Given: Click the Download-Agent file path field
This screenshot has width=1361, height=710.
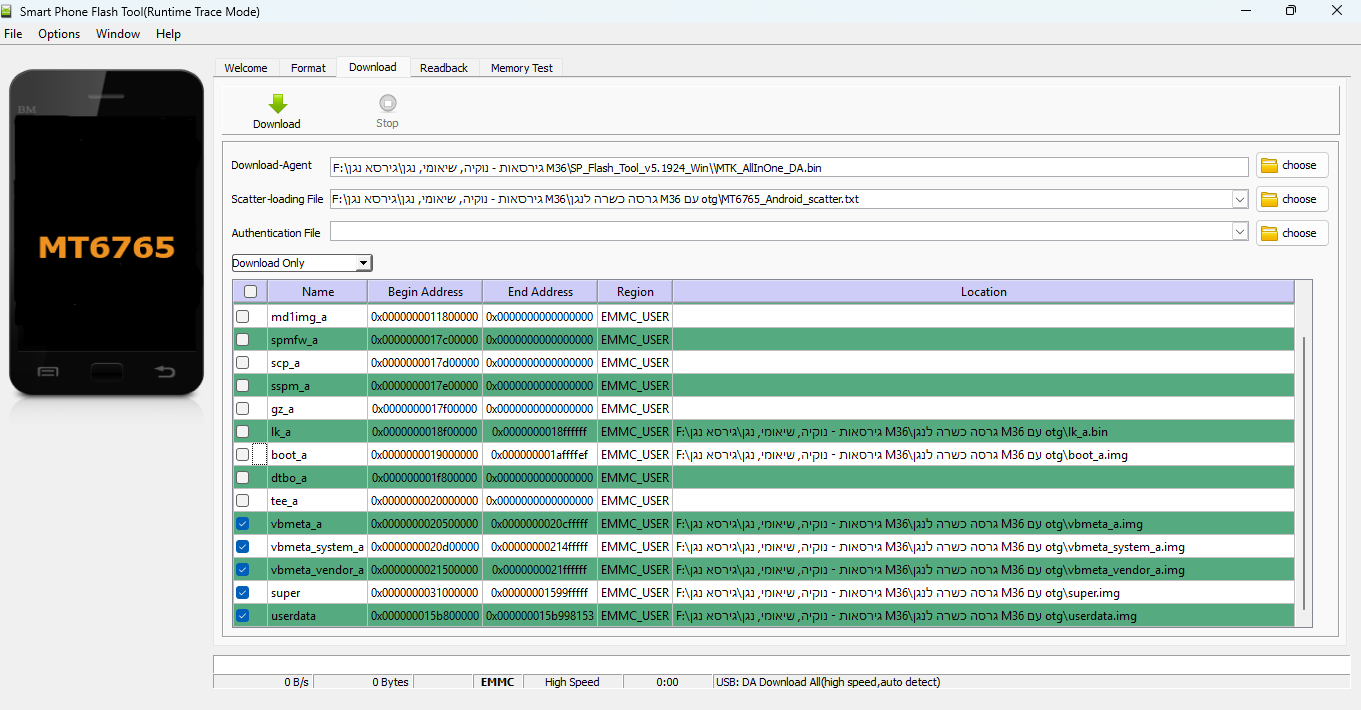Looking at the screenshot, I should 788,167.
